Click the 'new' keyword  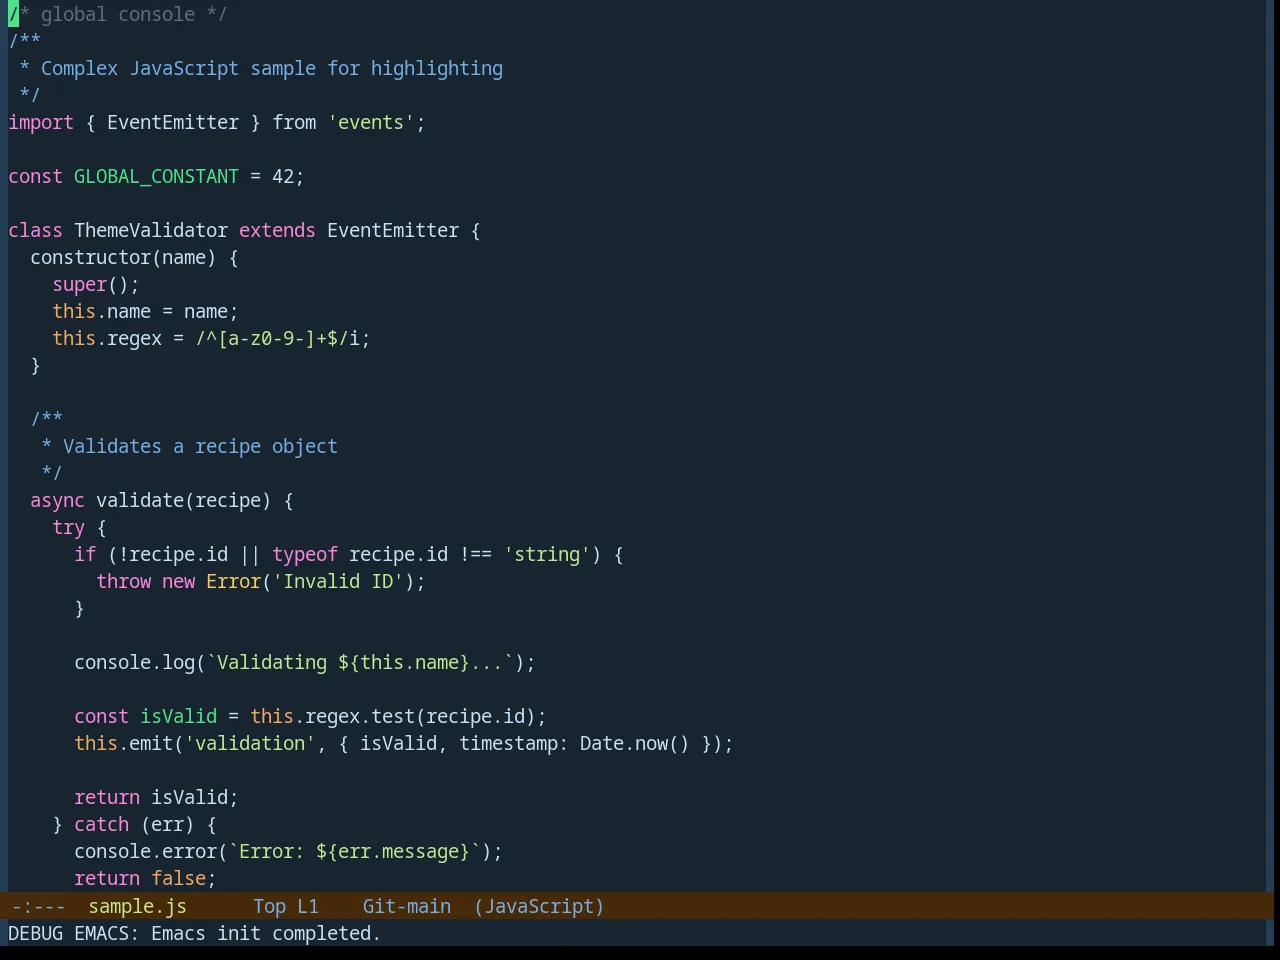tap(178, 581)
